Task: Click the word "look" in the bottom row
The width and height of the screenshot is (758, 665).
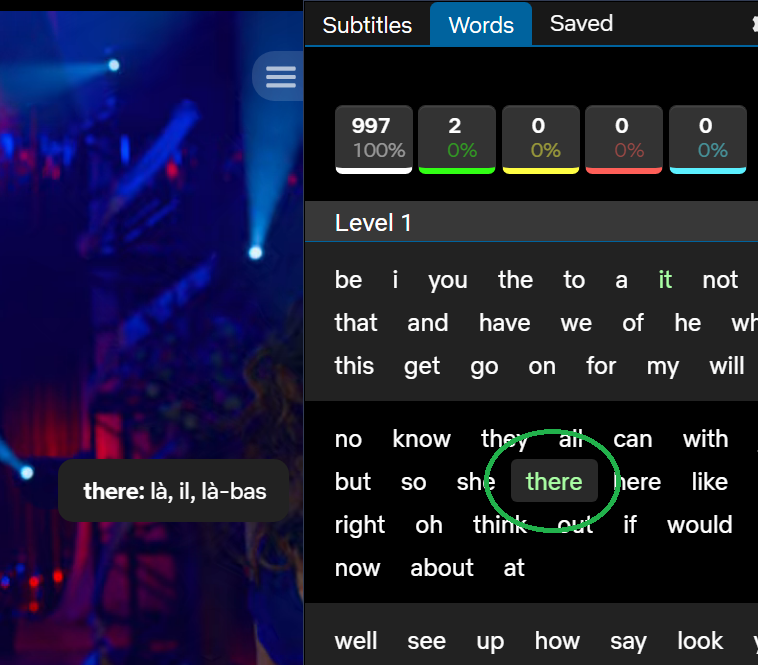Action: tap(699, 641)
